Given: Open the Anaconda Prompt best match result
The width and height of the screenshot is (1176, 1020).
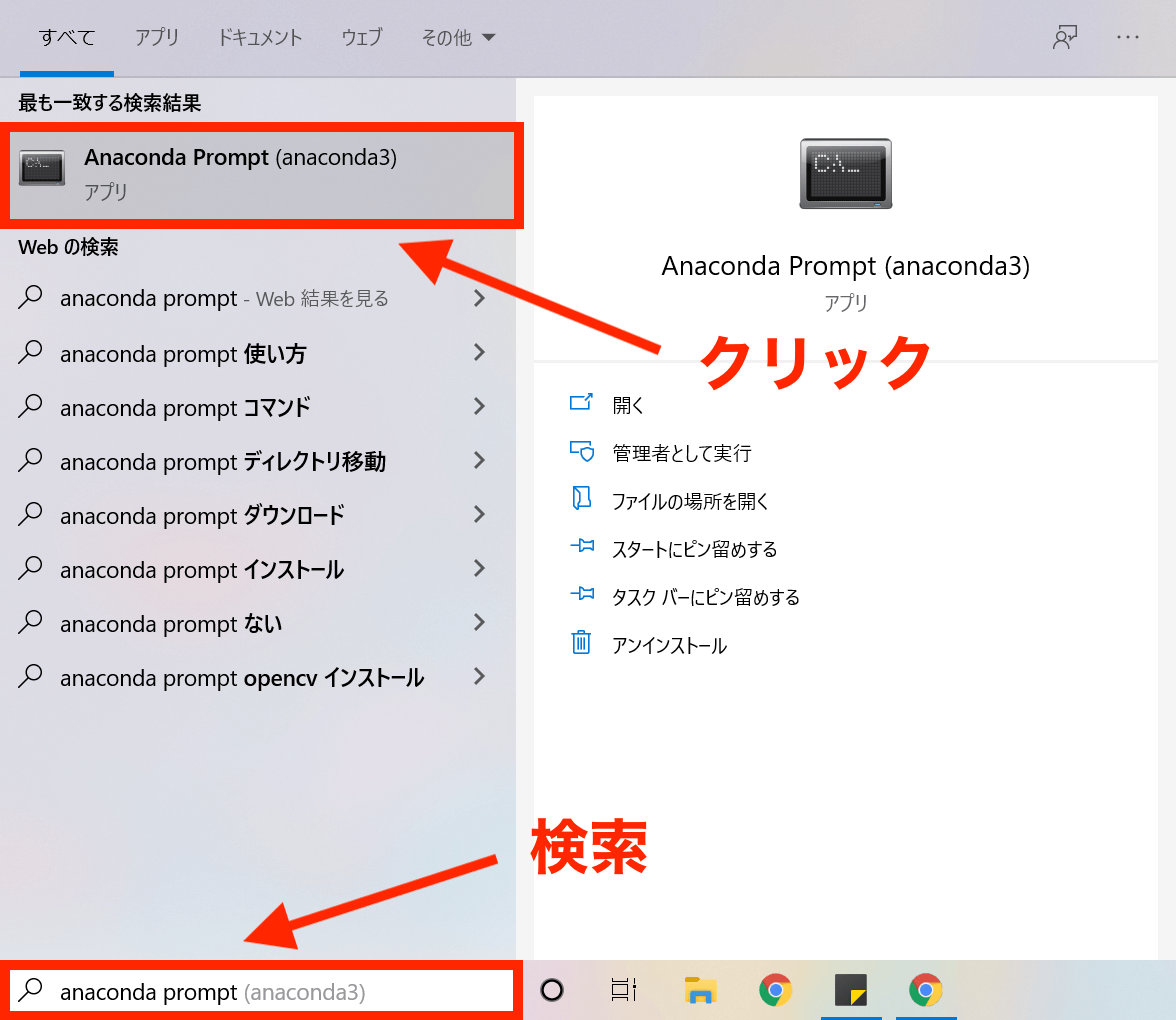Looking at the screenshot, I should pyautogui.click(x=240, y=172).
